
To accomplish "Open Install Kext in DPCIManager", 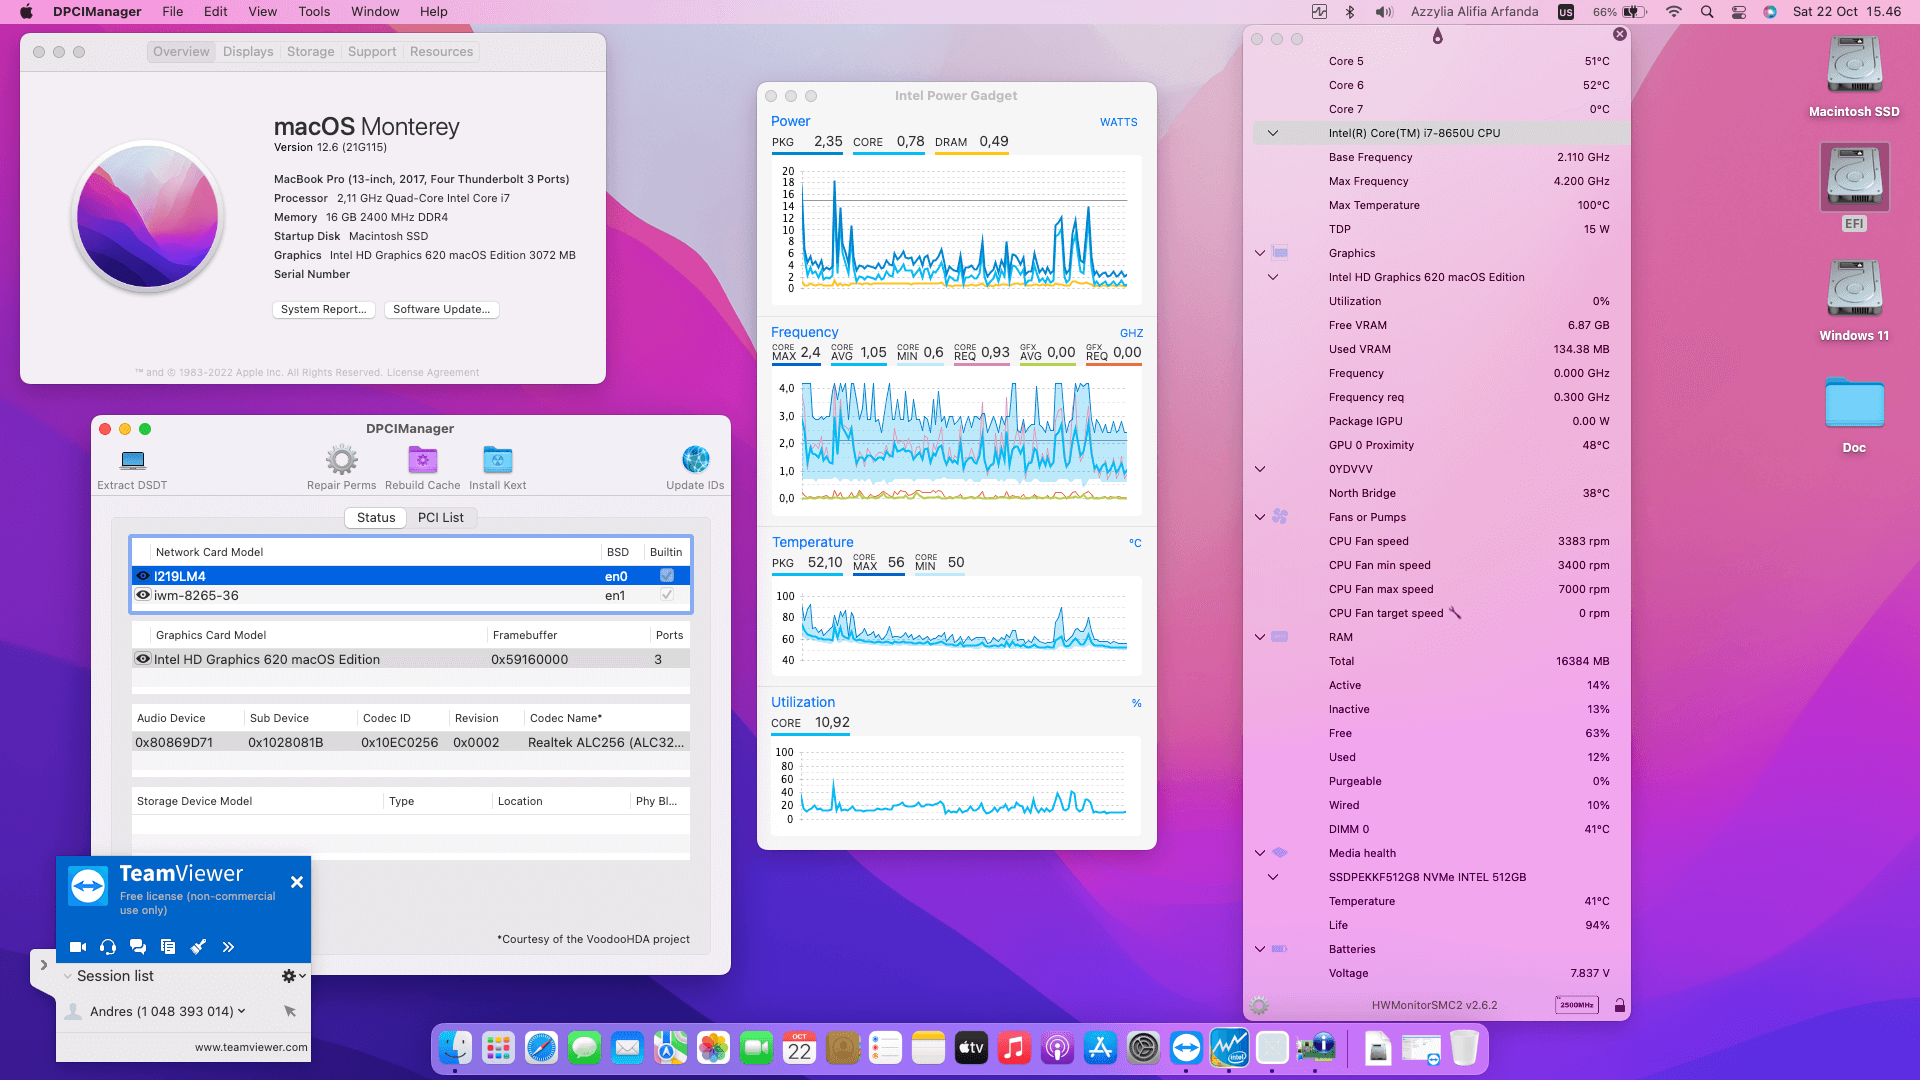I will coord(497,460).
